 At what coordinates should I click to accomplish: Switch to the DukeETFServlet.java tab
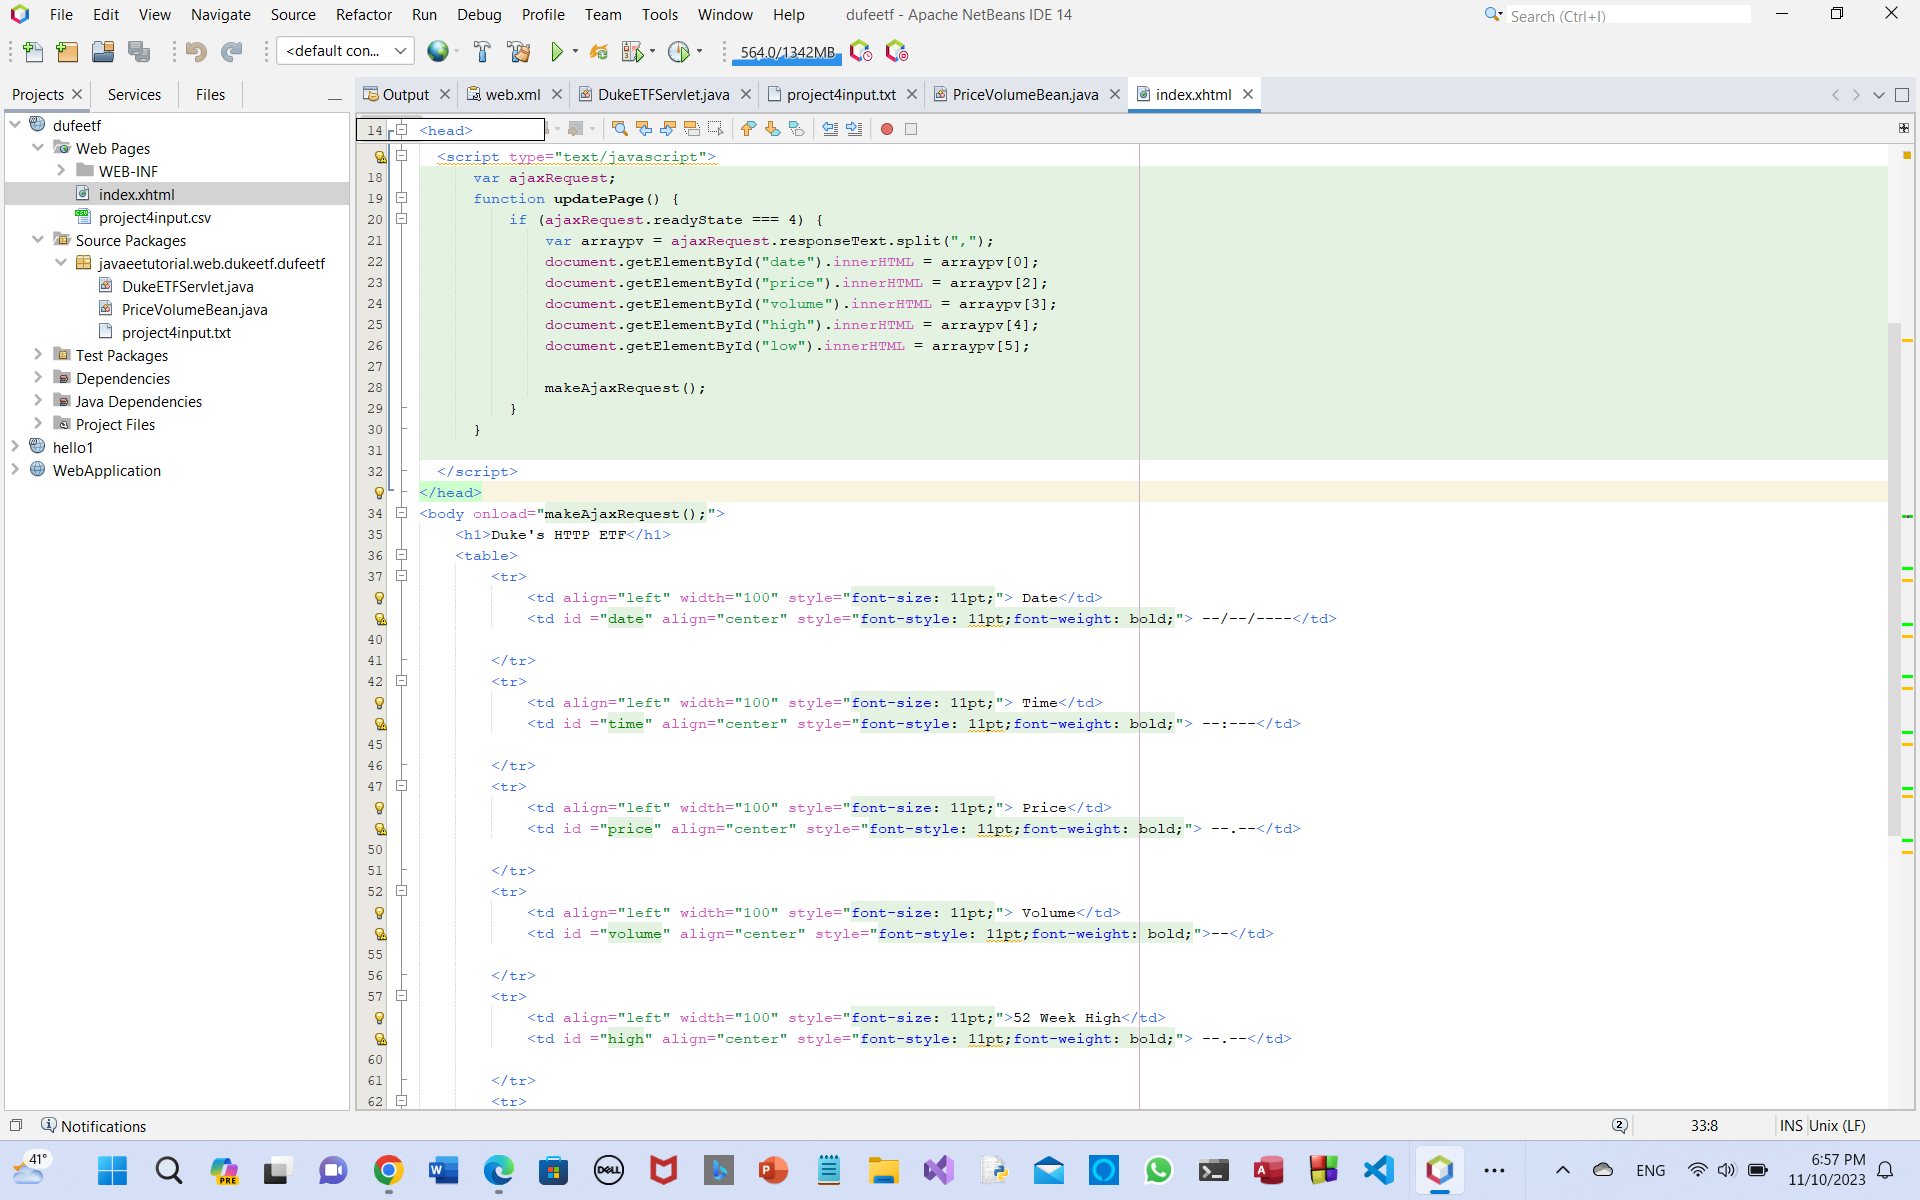coord(663,94)
